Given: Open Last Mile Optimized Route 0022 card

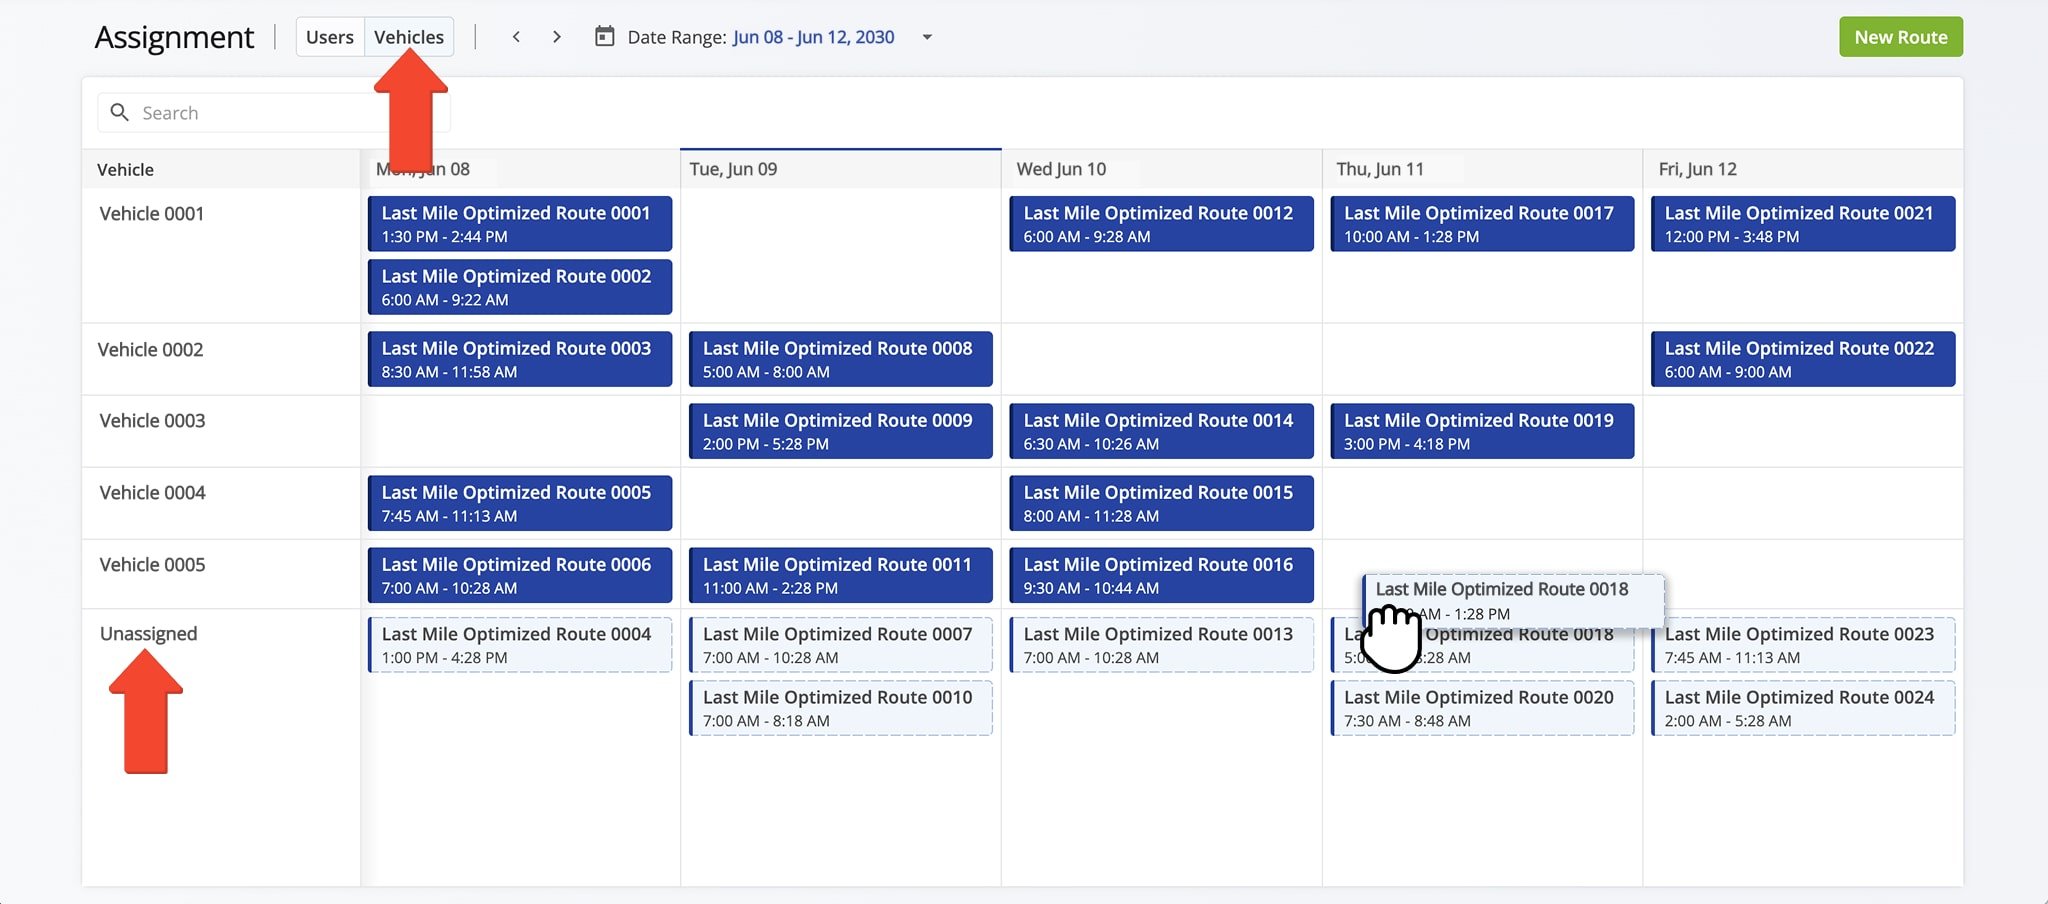Looking at the screenshot, I should pyautogui.click(x=1803, y=359).
